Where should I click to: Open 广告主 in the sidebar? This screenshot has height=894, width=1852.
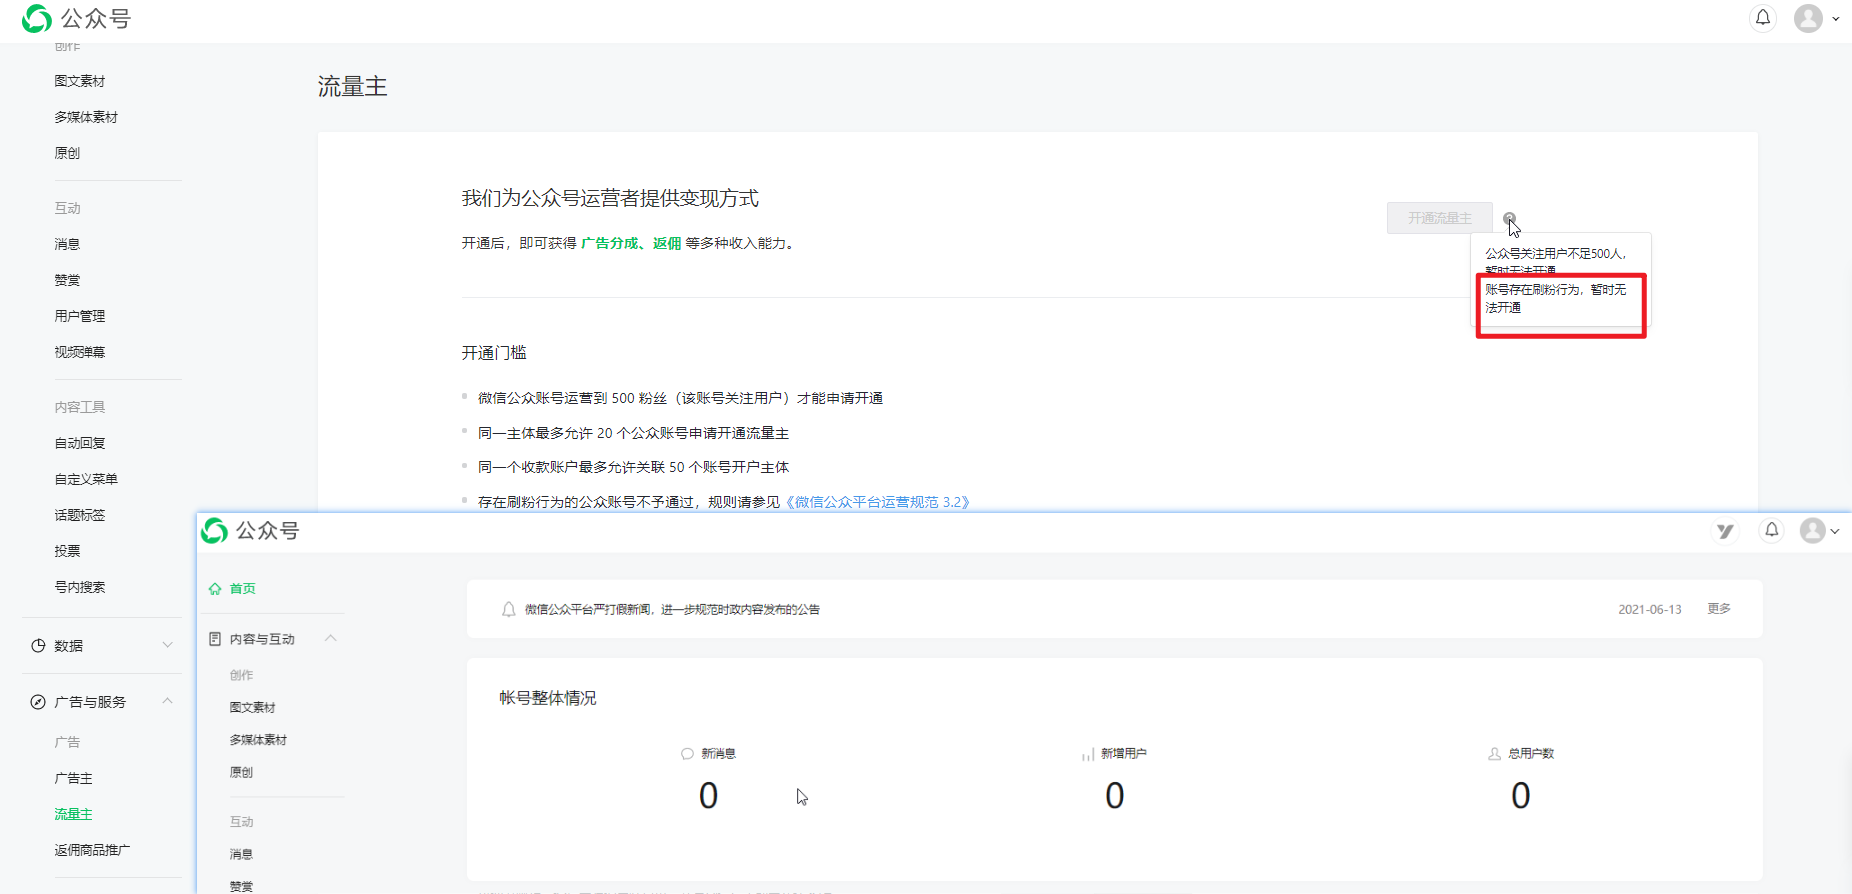73,778
